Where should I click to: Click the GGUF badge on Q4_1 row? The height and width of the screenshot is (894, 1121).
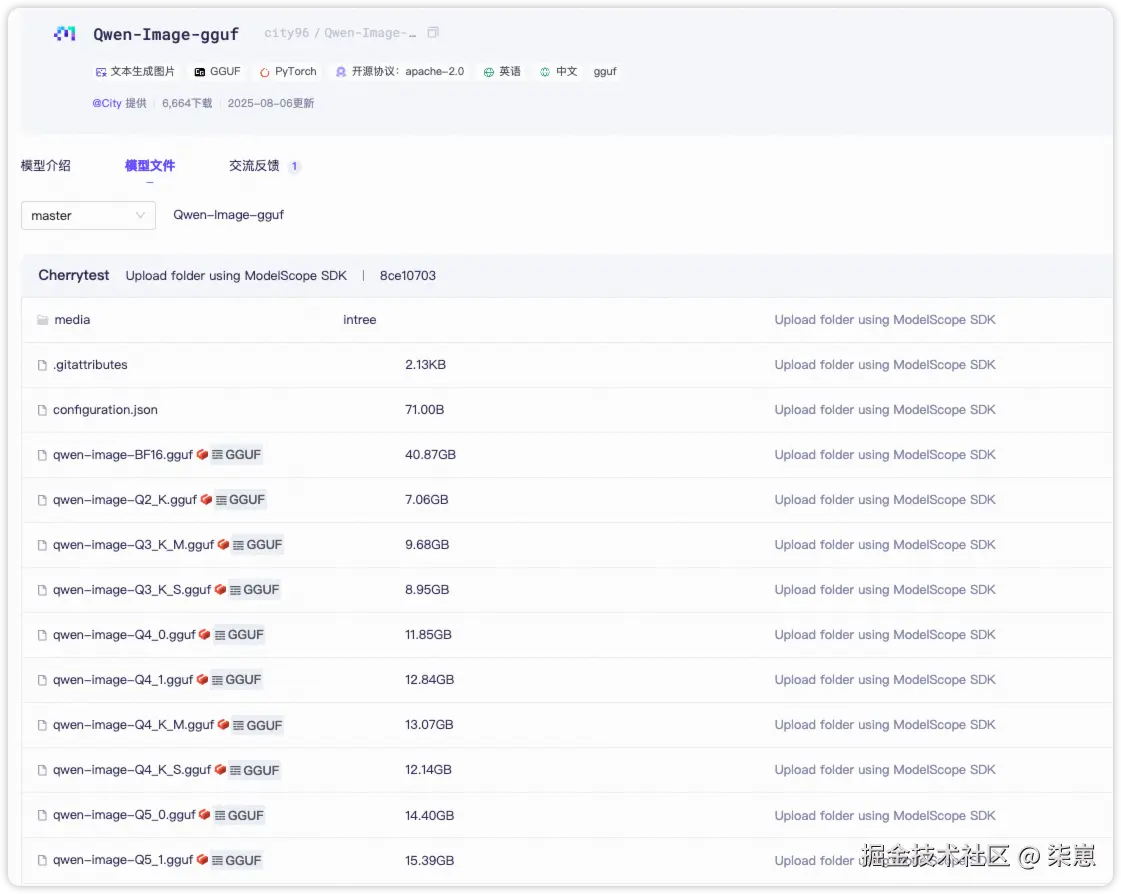(237, 680)
